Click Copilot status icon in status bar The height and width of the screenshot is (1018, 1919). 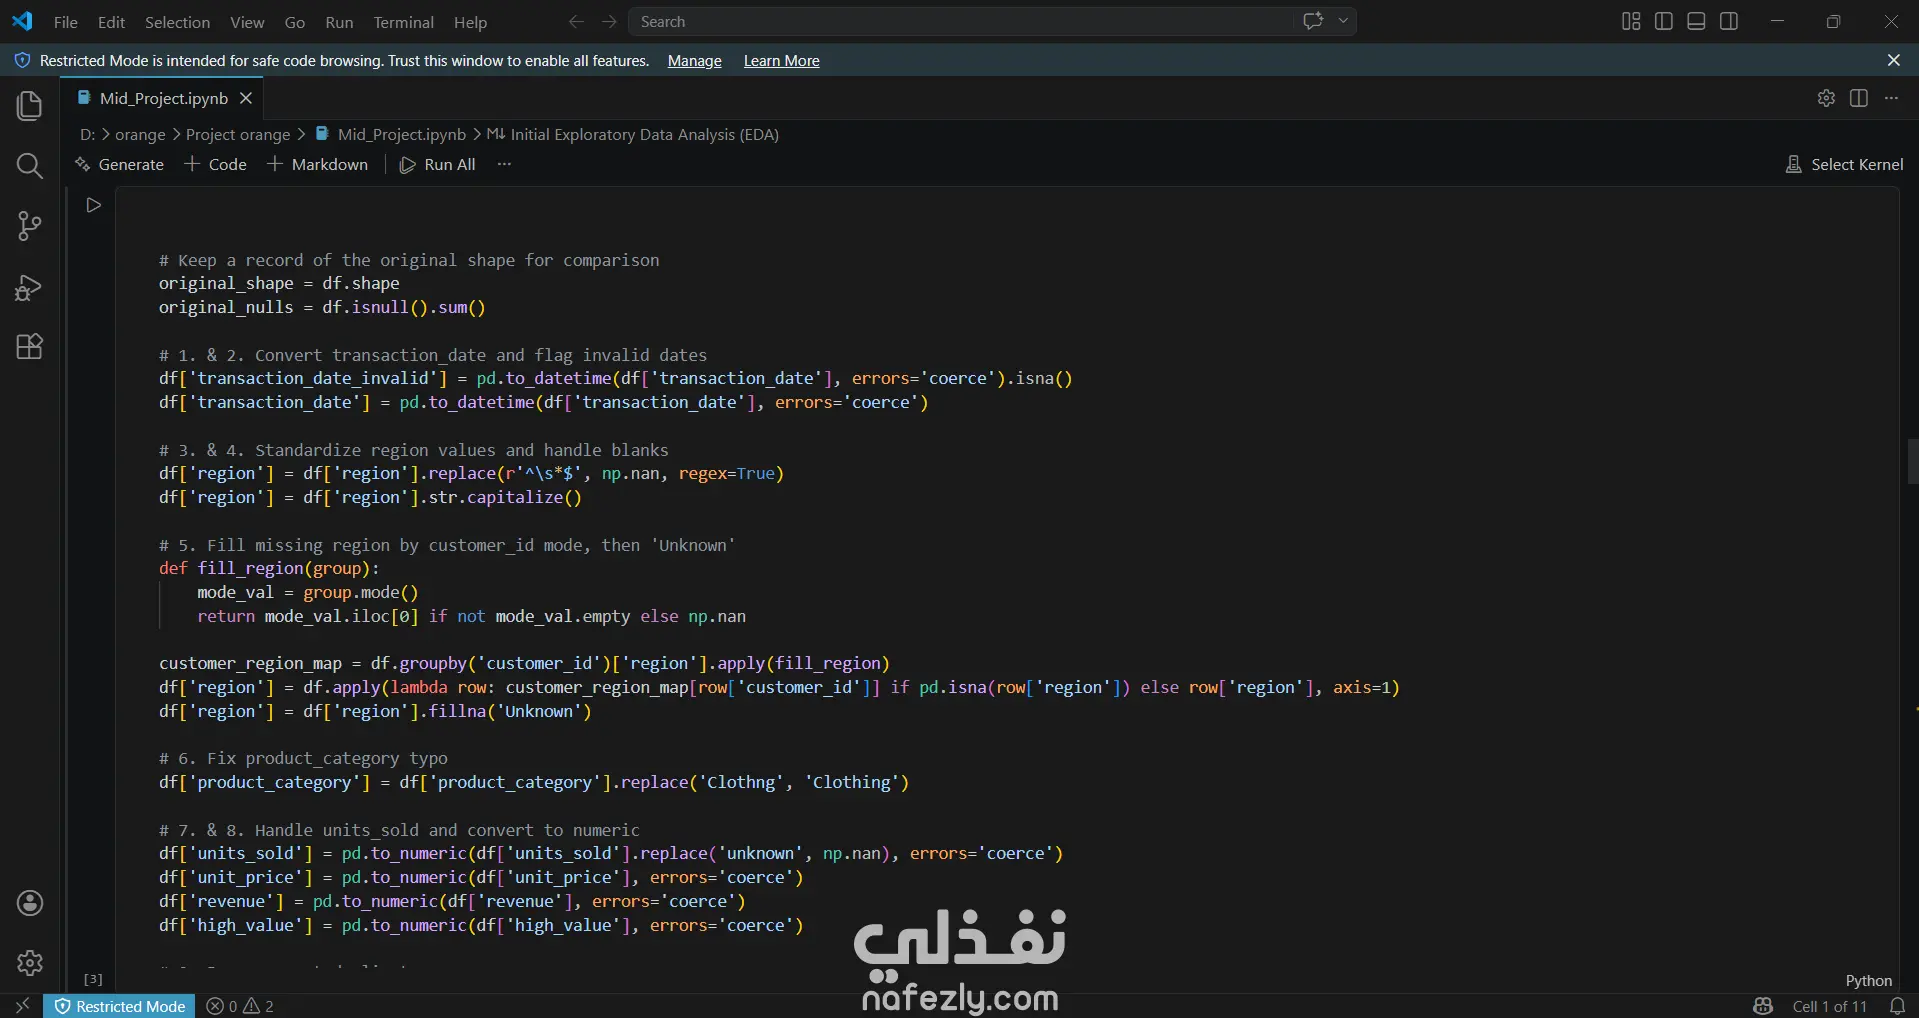(x=1763, y=1006)
